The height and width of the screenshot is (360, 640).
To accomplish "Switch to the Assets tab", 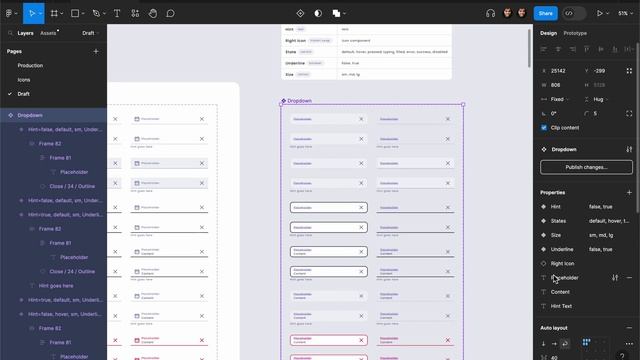I will [x=48, y=33].
